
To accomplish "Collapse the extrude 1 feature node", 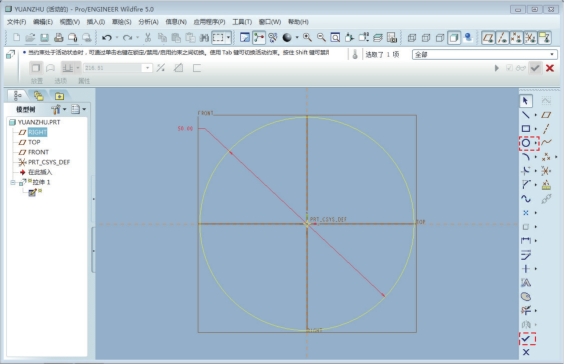I will (x=13, y=183).
